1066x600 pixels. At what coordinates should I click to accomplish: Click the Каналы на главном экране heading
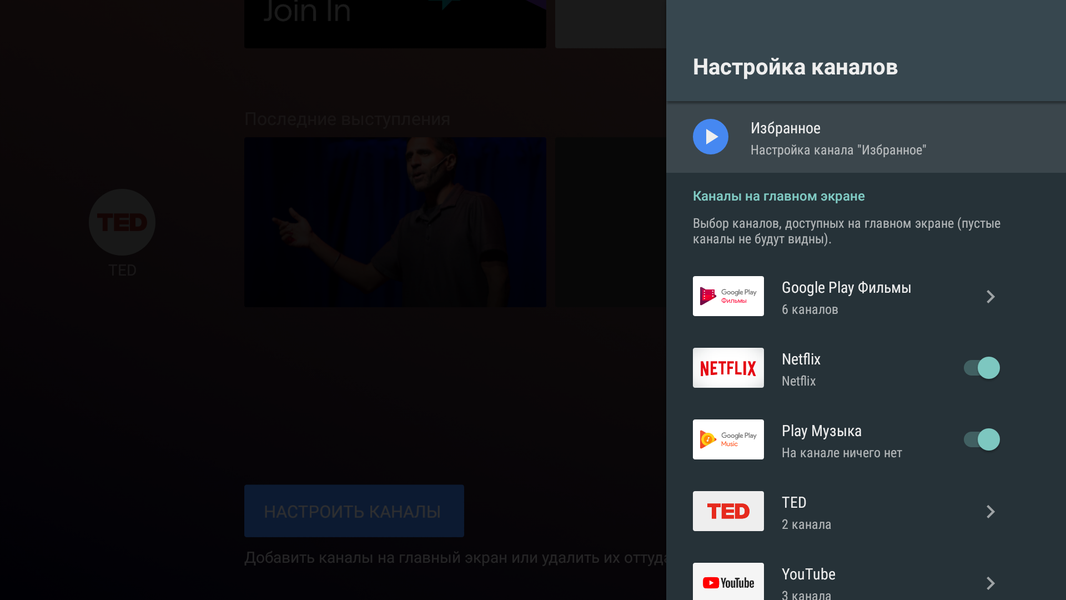point(778,196)
